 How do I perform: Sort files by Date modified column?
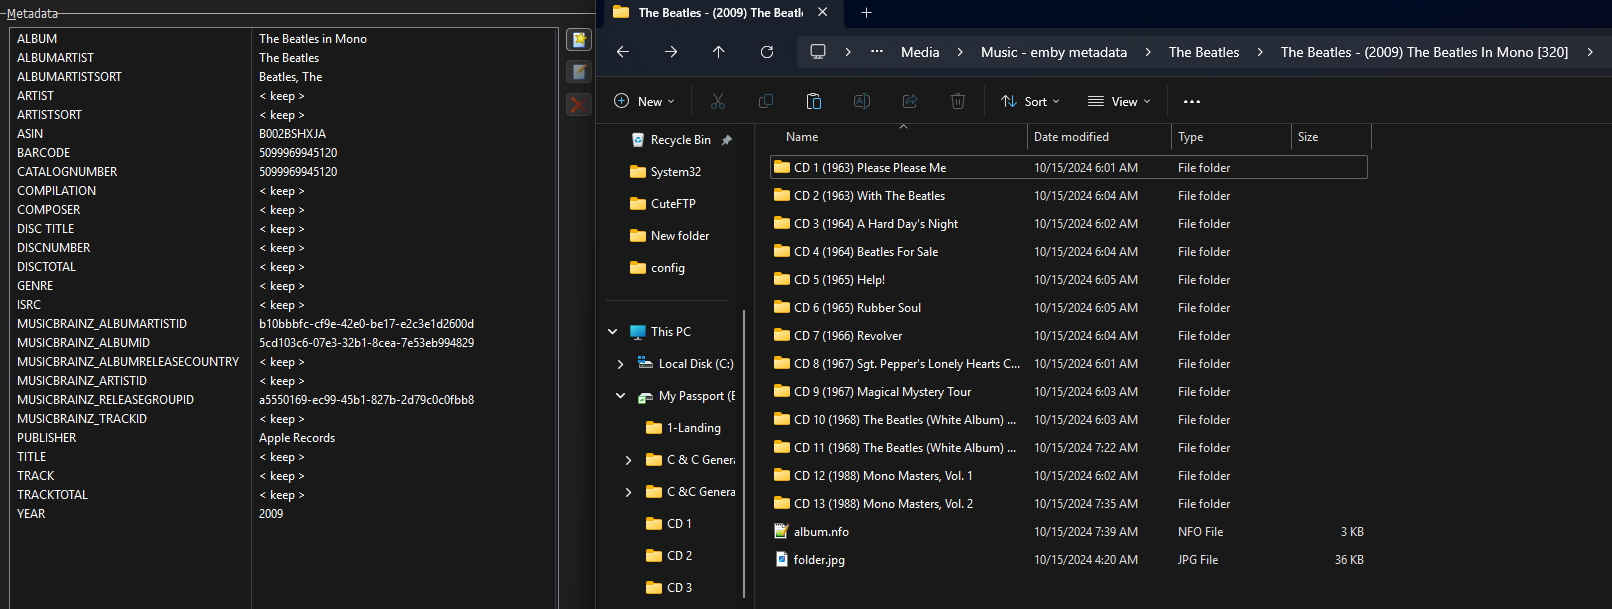point(1071,137)
